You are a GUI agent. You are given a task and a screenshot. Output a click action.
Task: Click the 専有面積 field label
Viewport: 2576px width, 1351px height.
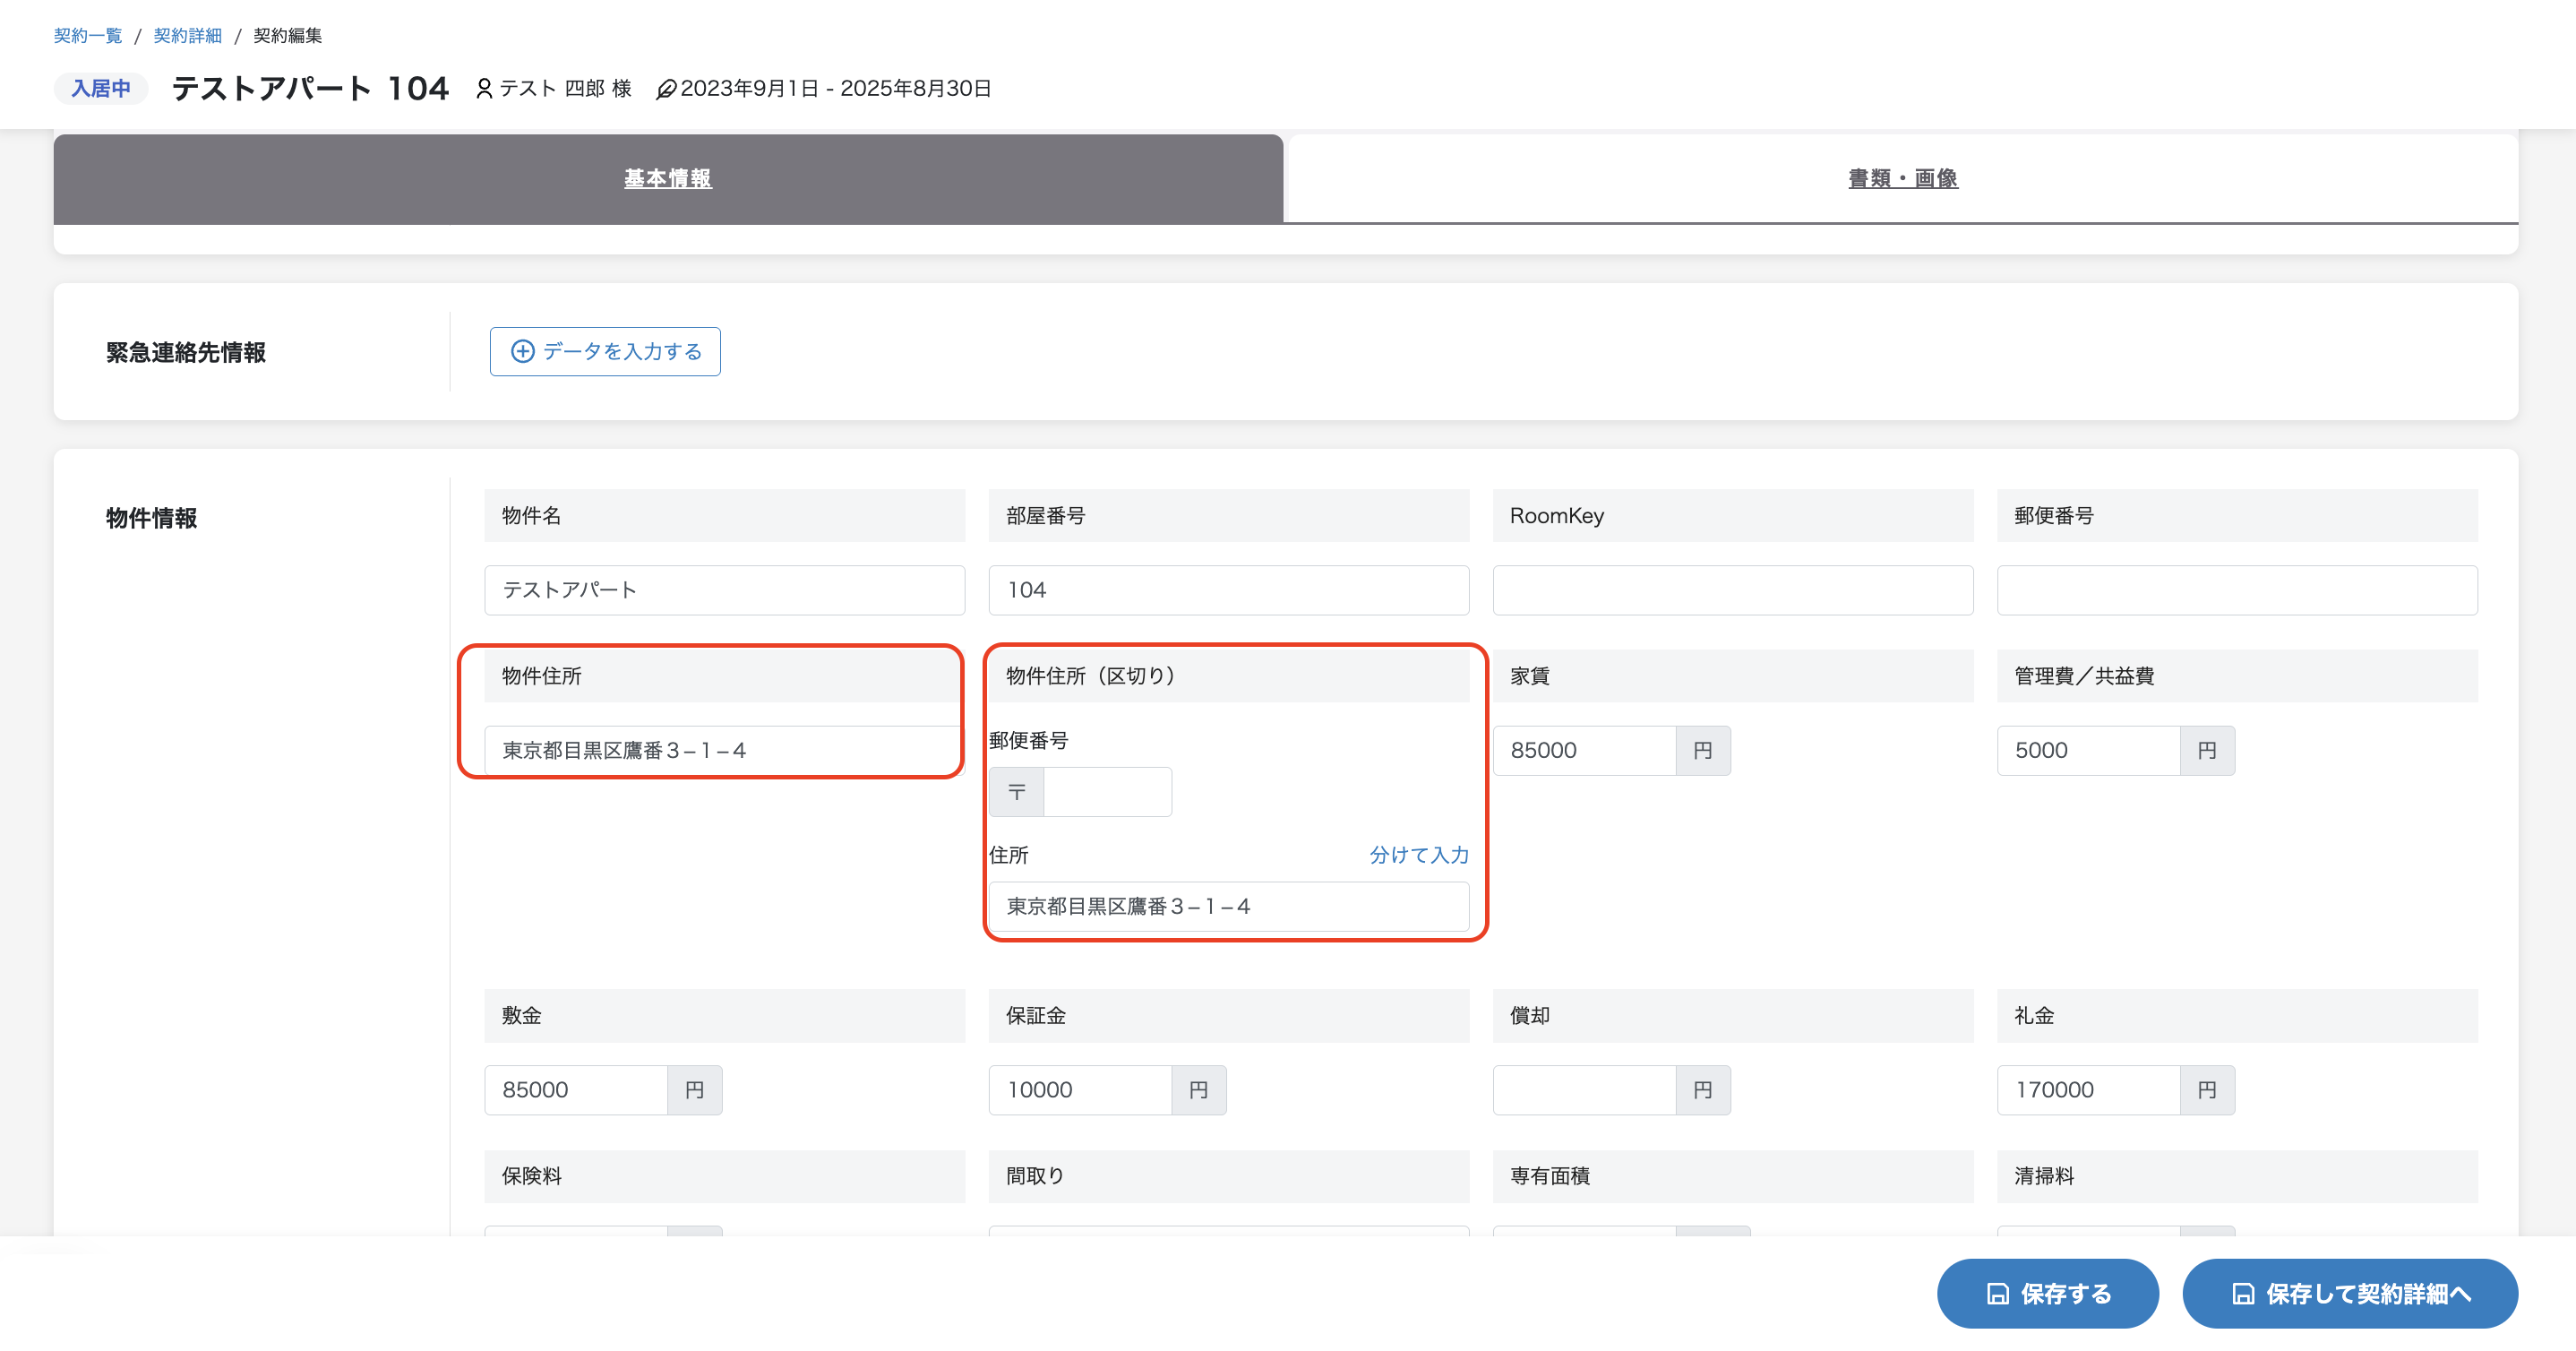point(1550,1176)
